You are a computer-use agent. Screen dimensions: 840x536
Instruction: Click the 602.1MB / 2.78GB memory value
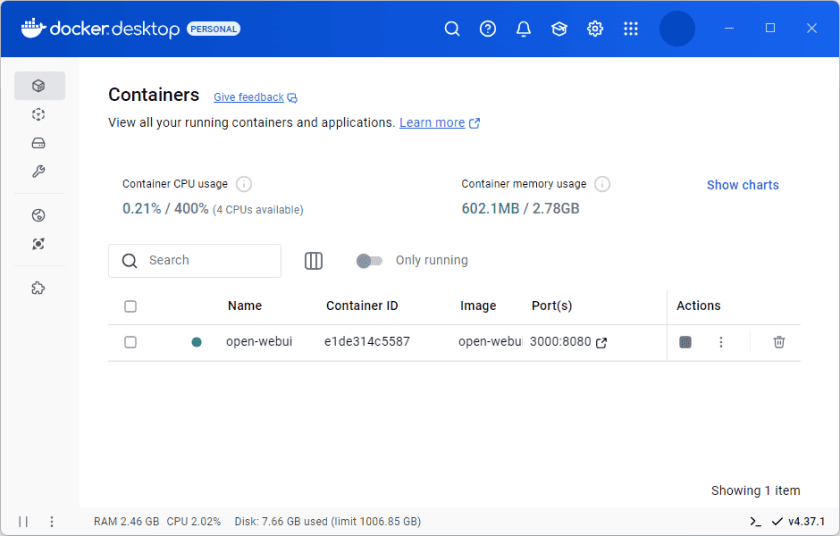(521, 209)
